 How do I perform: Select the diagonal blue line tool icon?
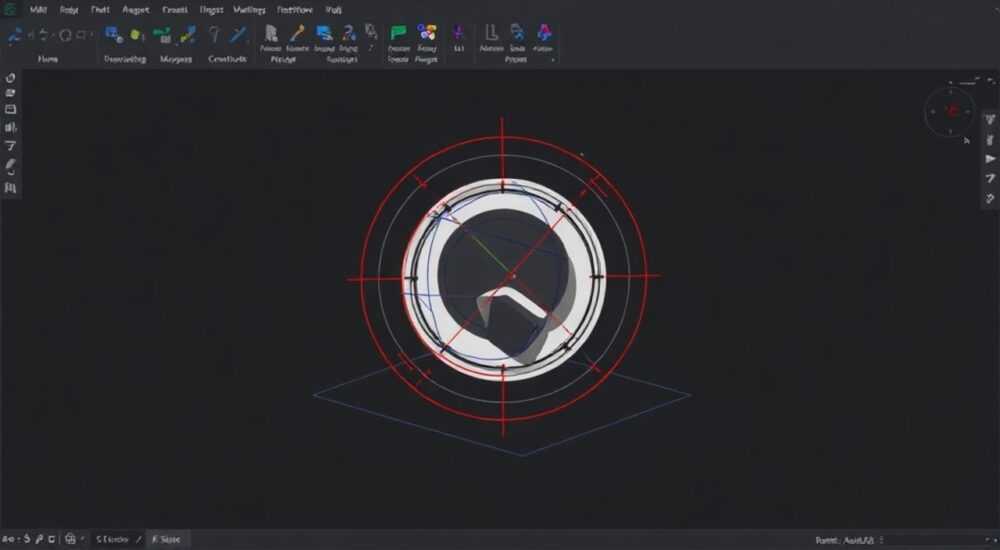[238, 34]
